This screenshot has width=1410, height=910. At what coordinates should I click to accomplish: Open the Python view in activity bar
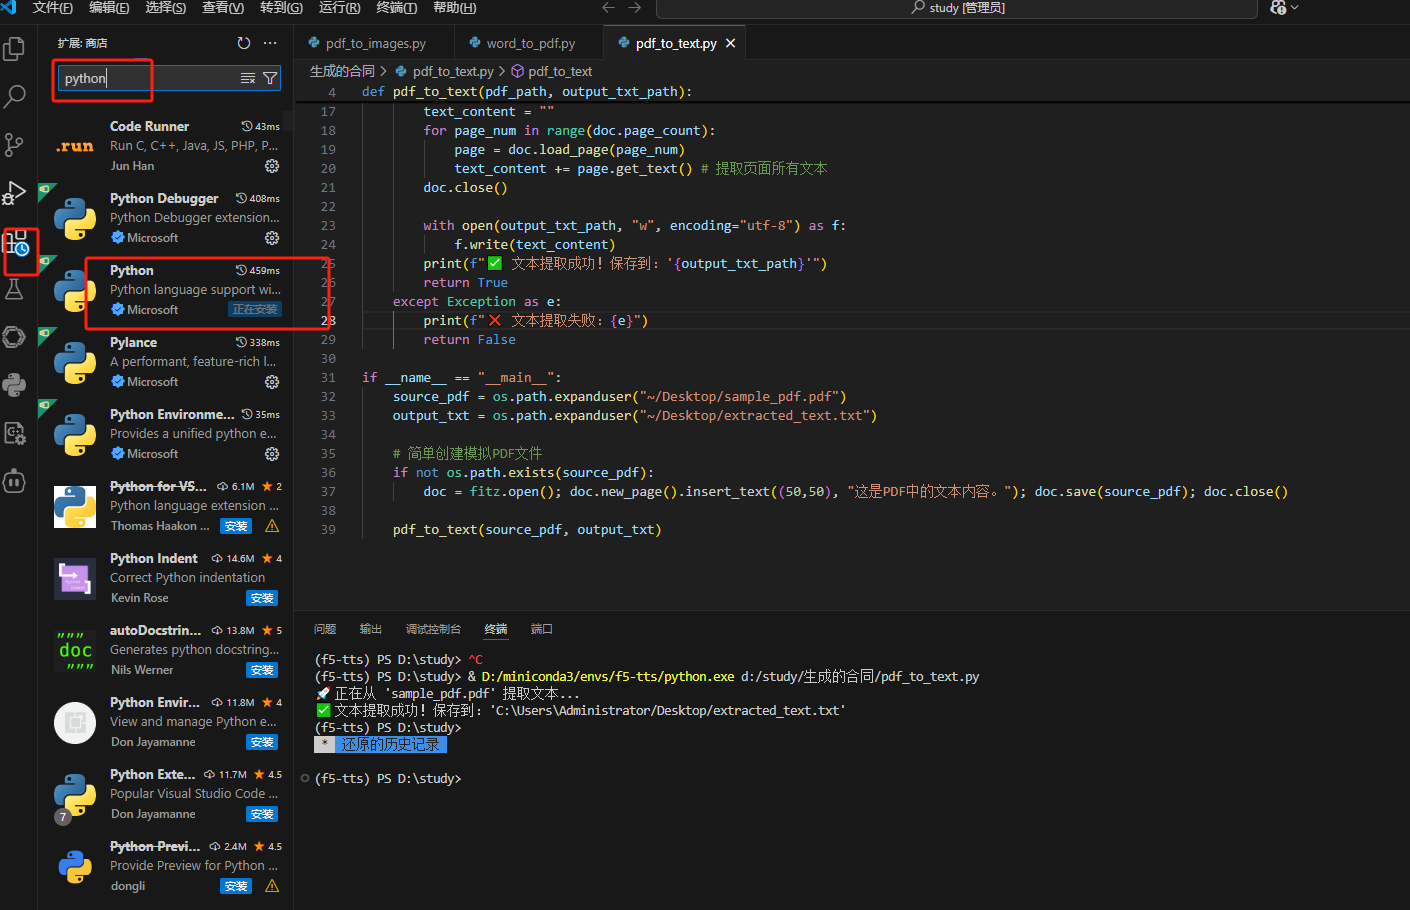tap(15, 385)
